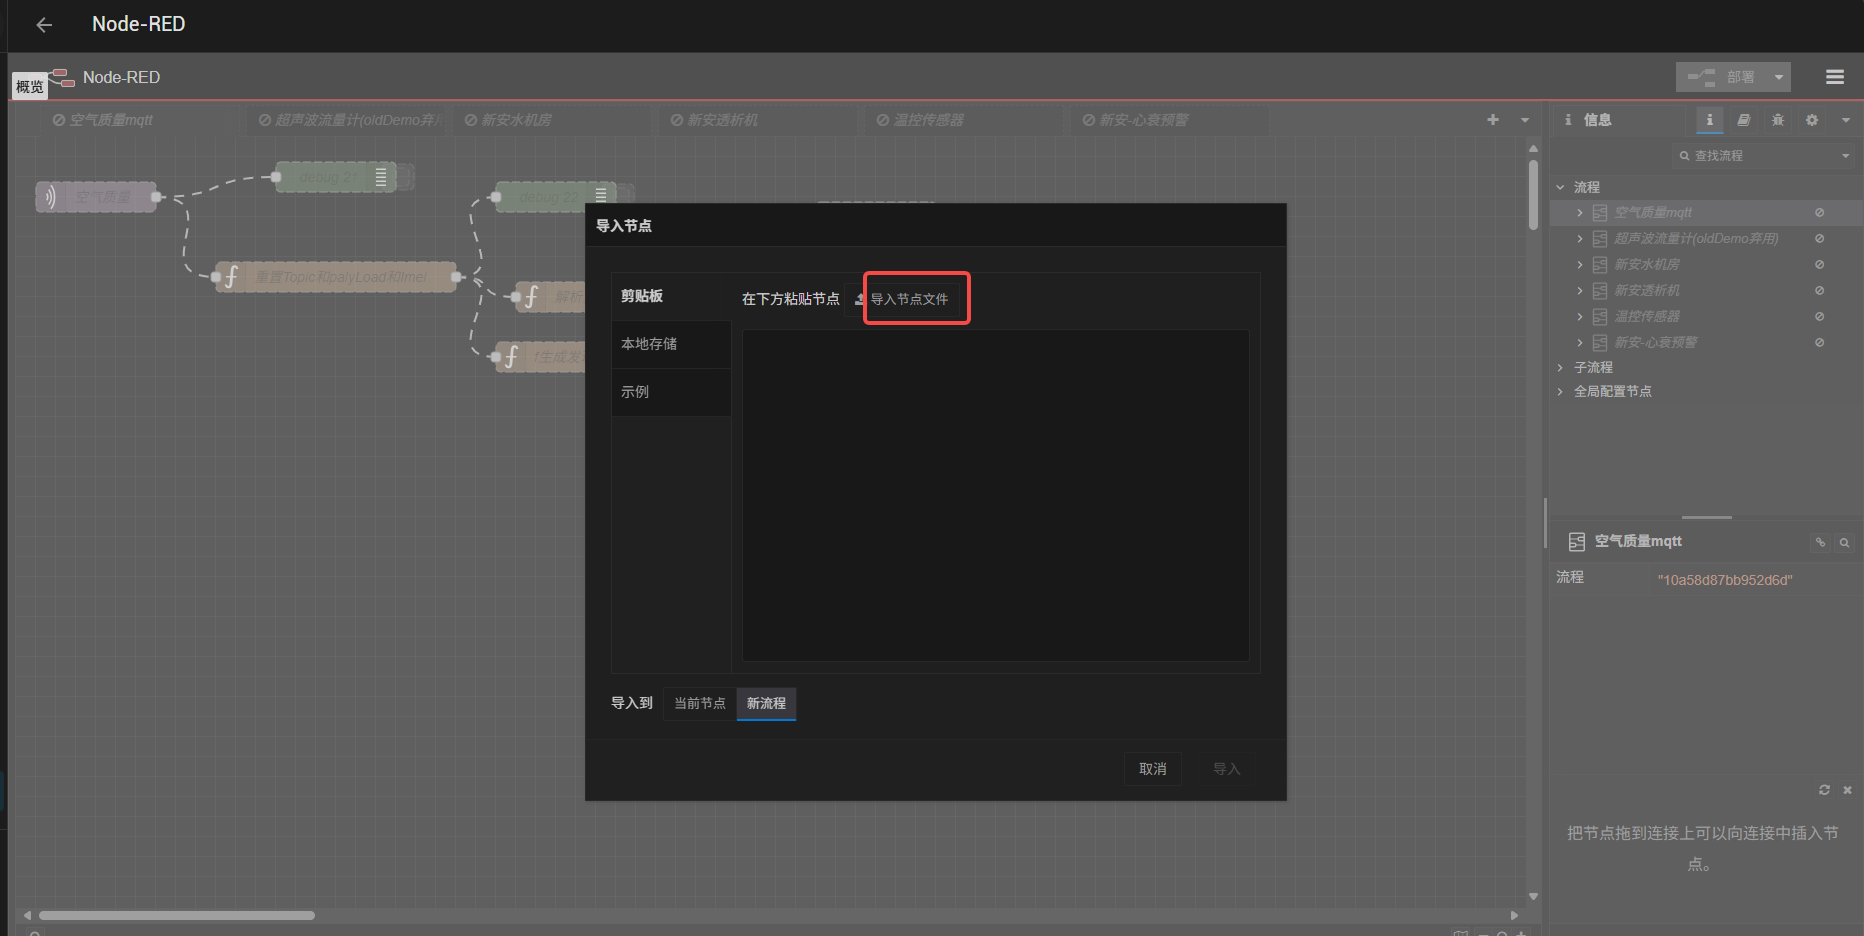
Task: Open the help book sidebar tab
Action: click(x=1743, y=120)
